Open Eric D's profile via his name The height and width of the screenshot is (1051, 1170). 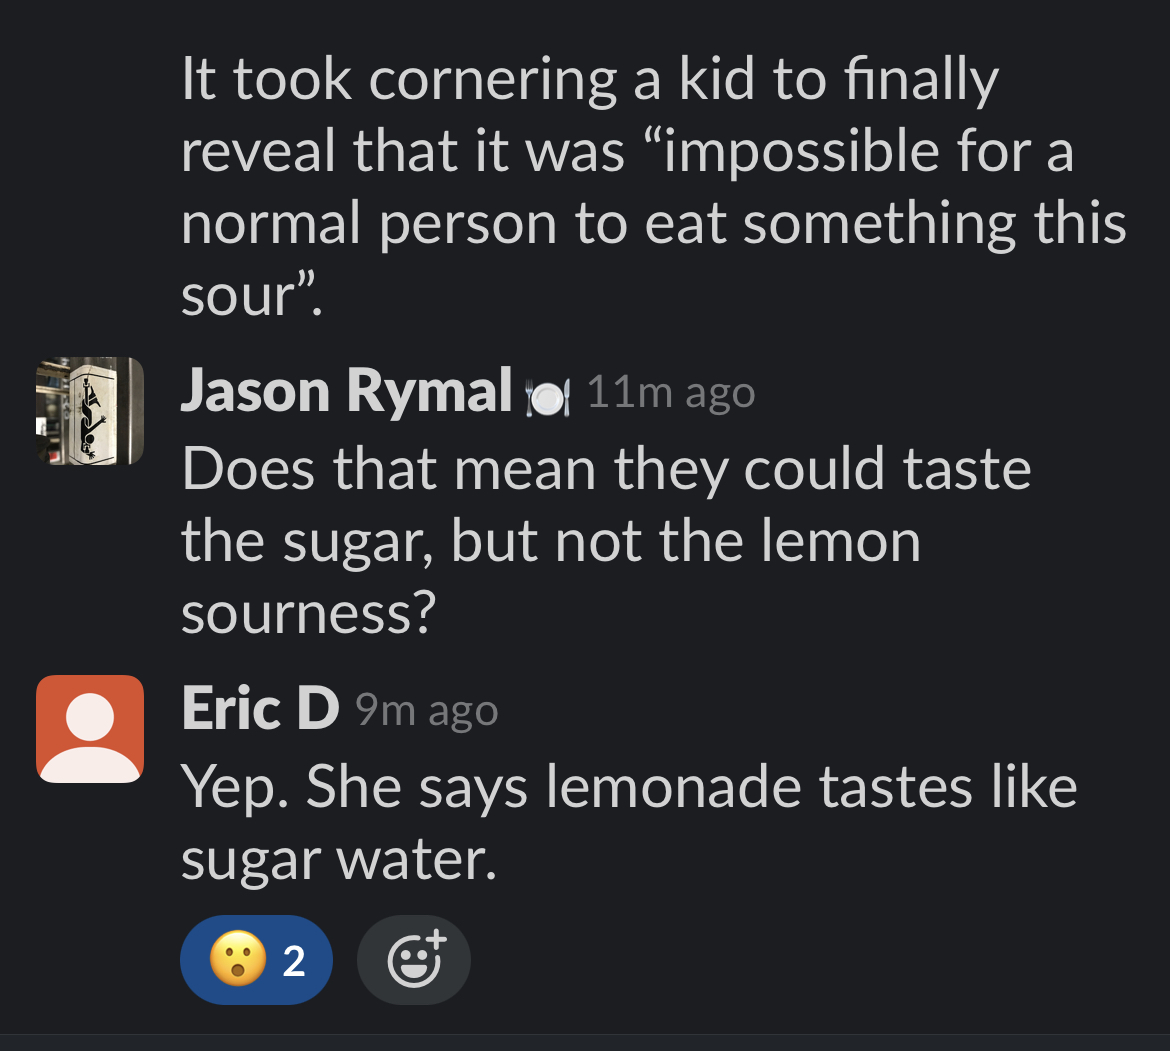(x=260, y=709)
